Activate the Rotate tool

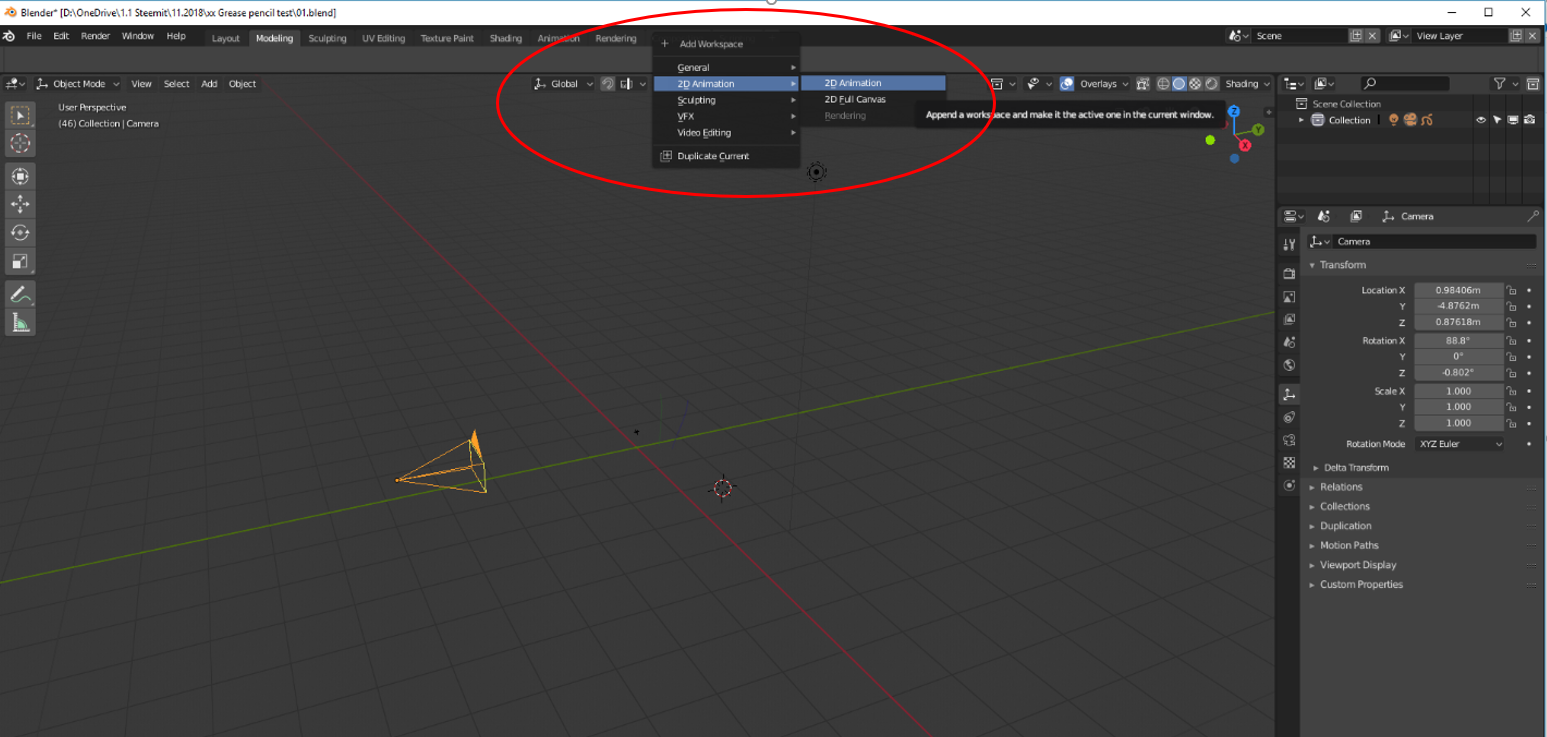[20, 232]
